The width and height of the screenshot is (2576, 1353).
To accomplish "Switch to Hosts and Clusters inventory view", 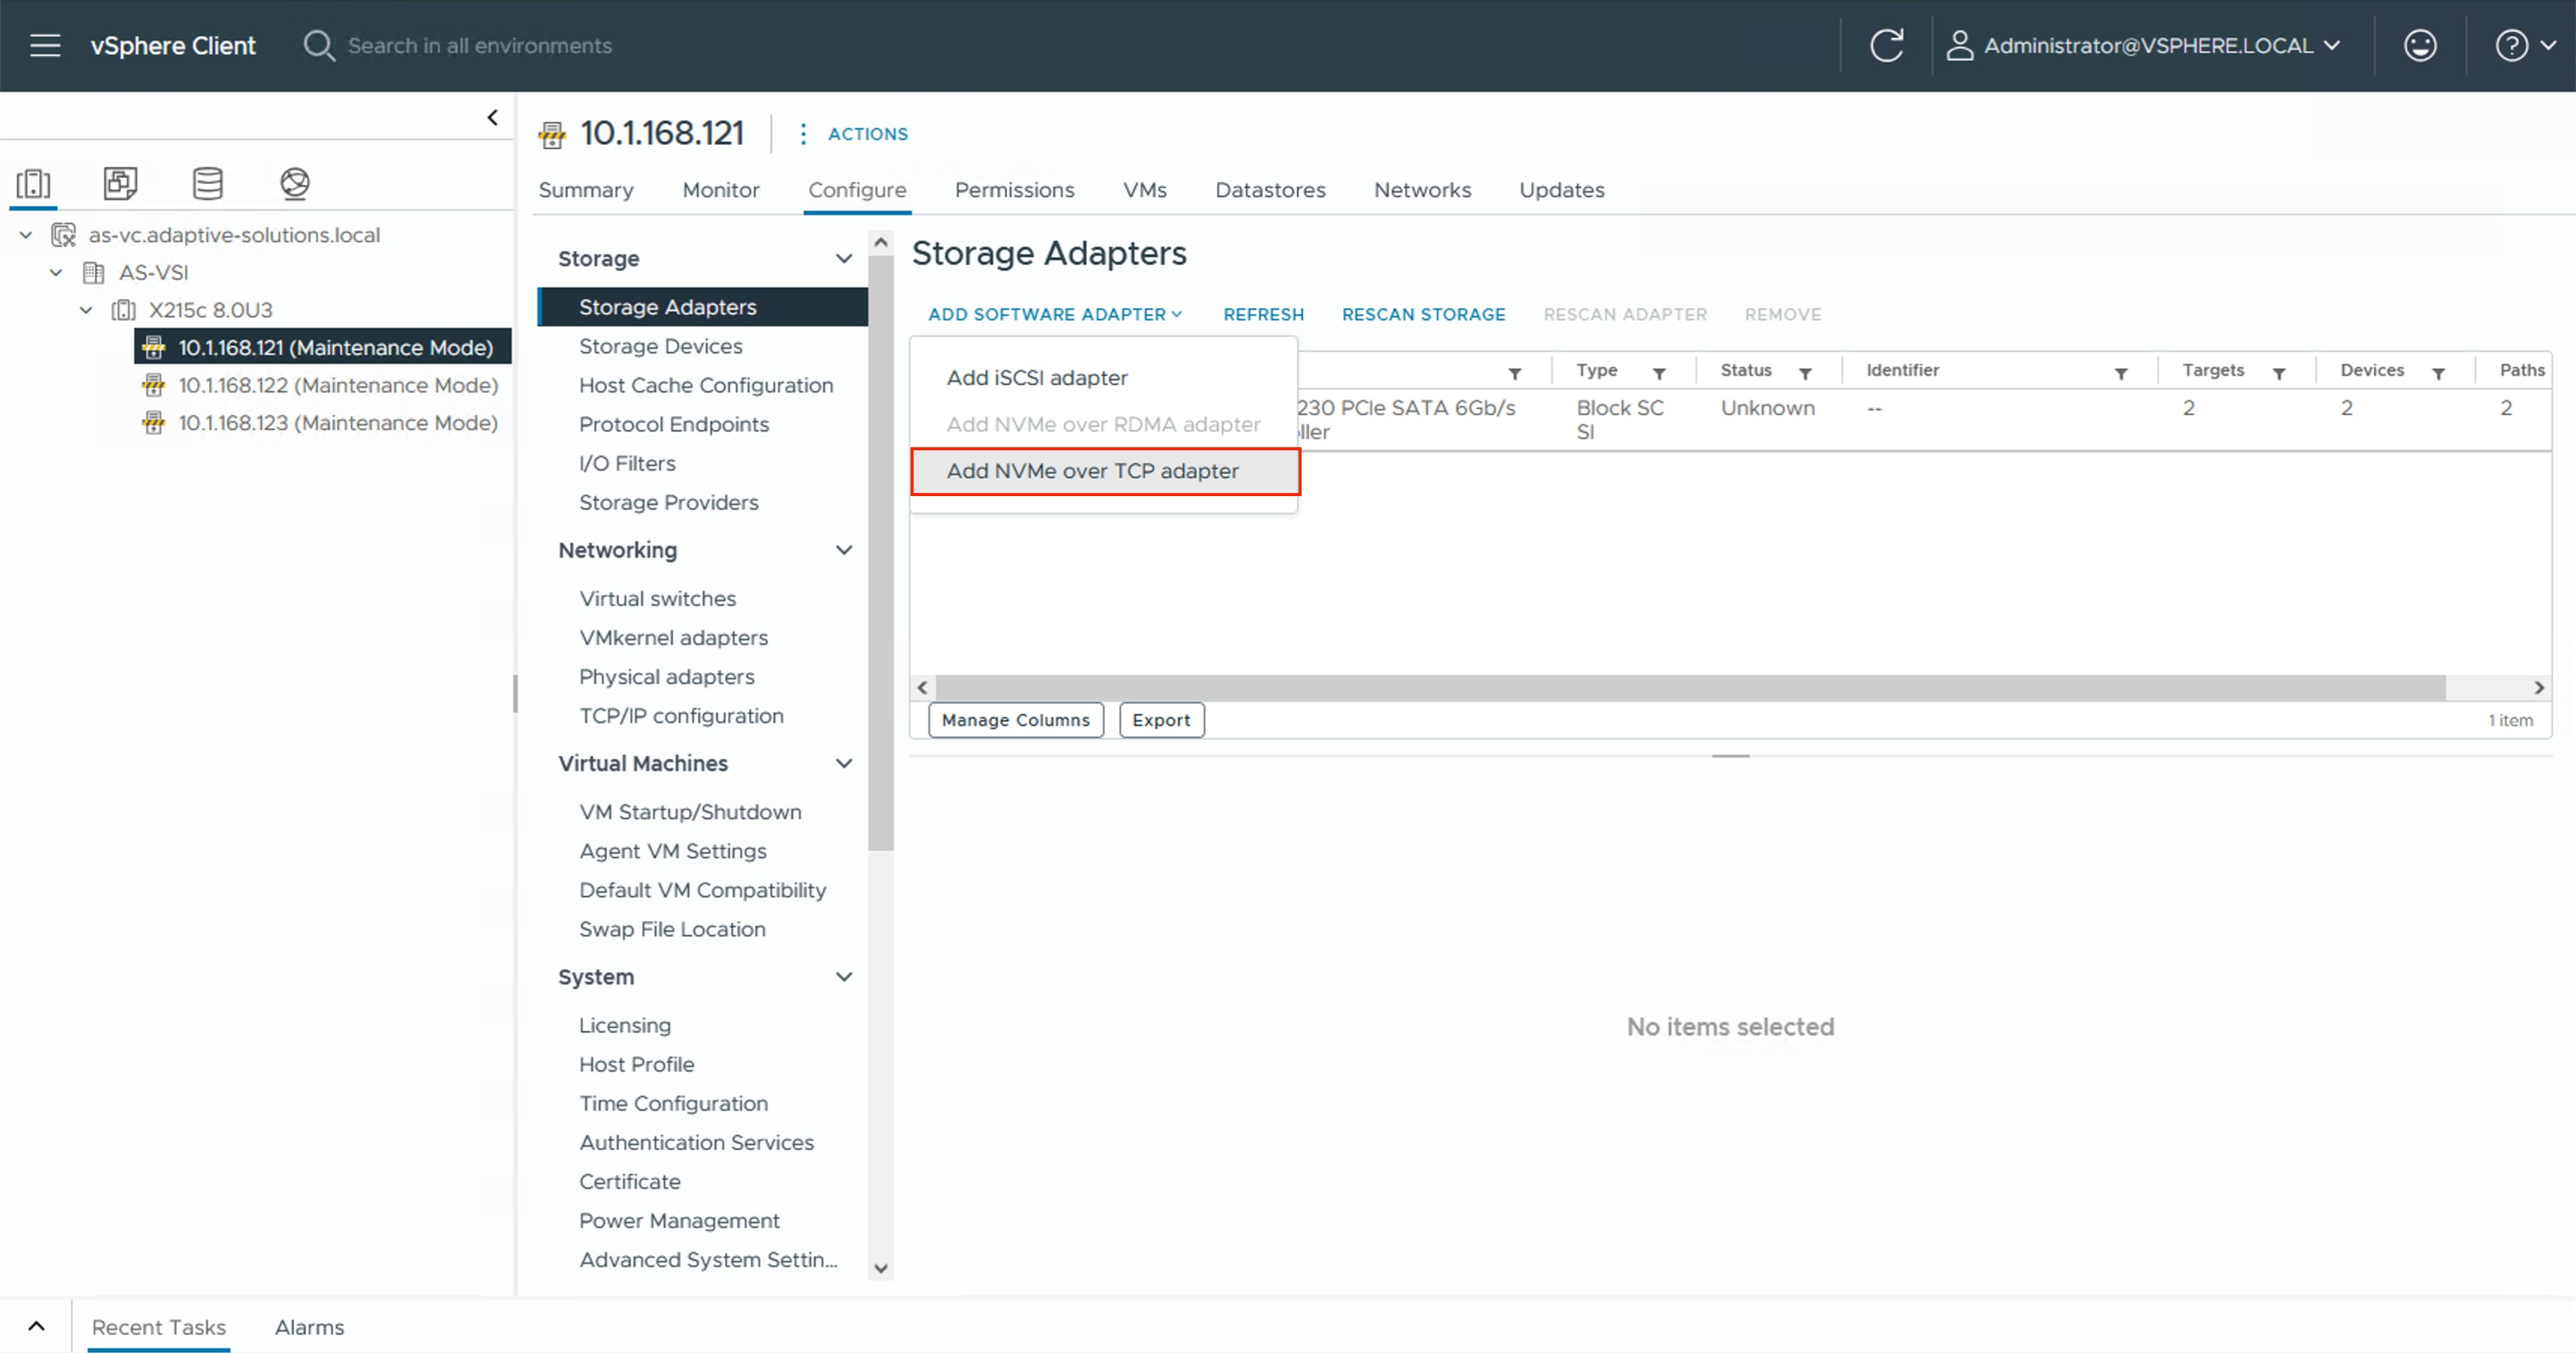I will [x=33, y=183].
